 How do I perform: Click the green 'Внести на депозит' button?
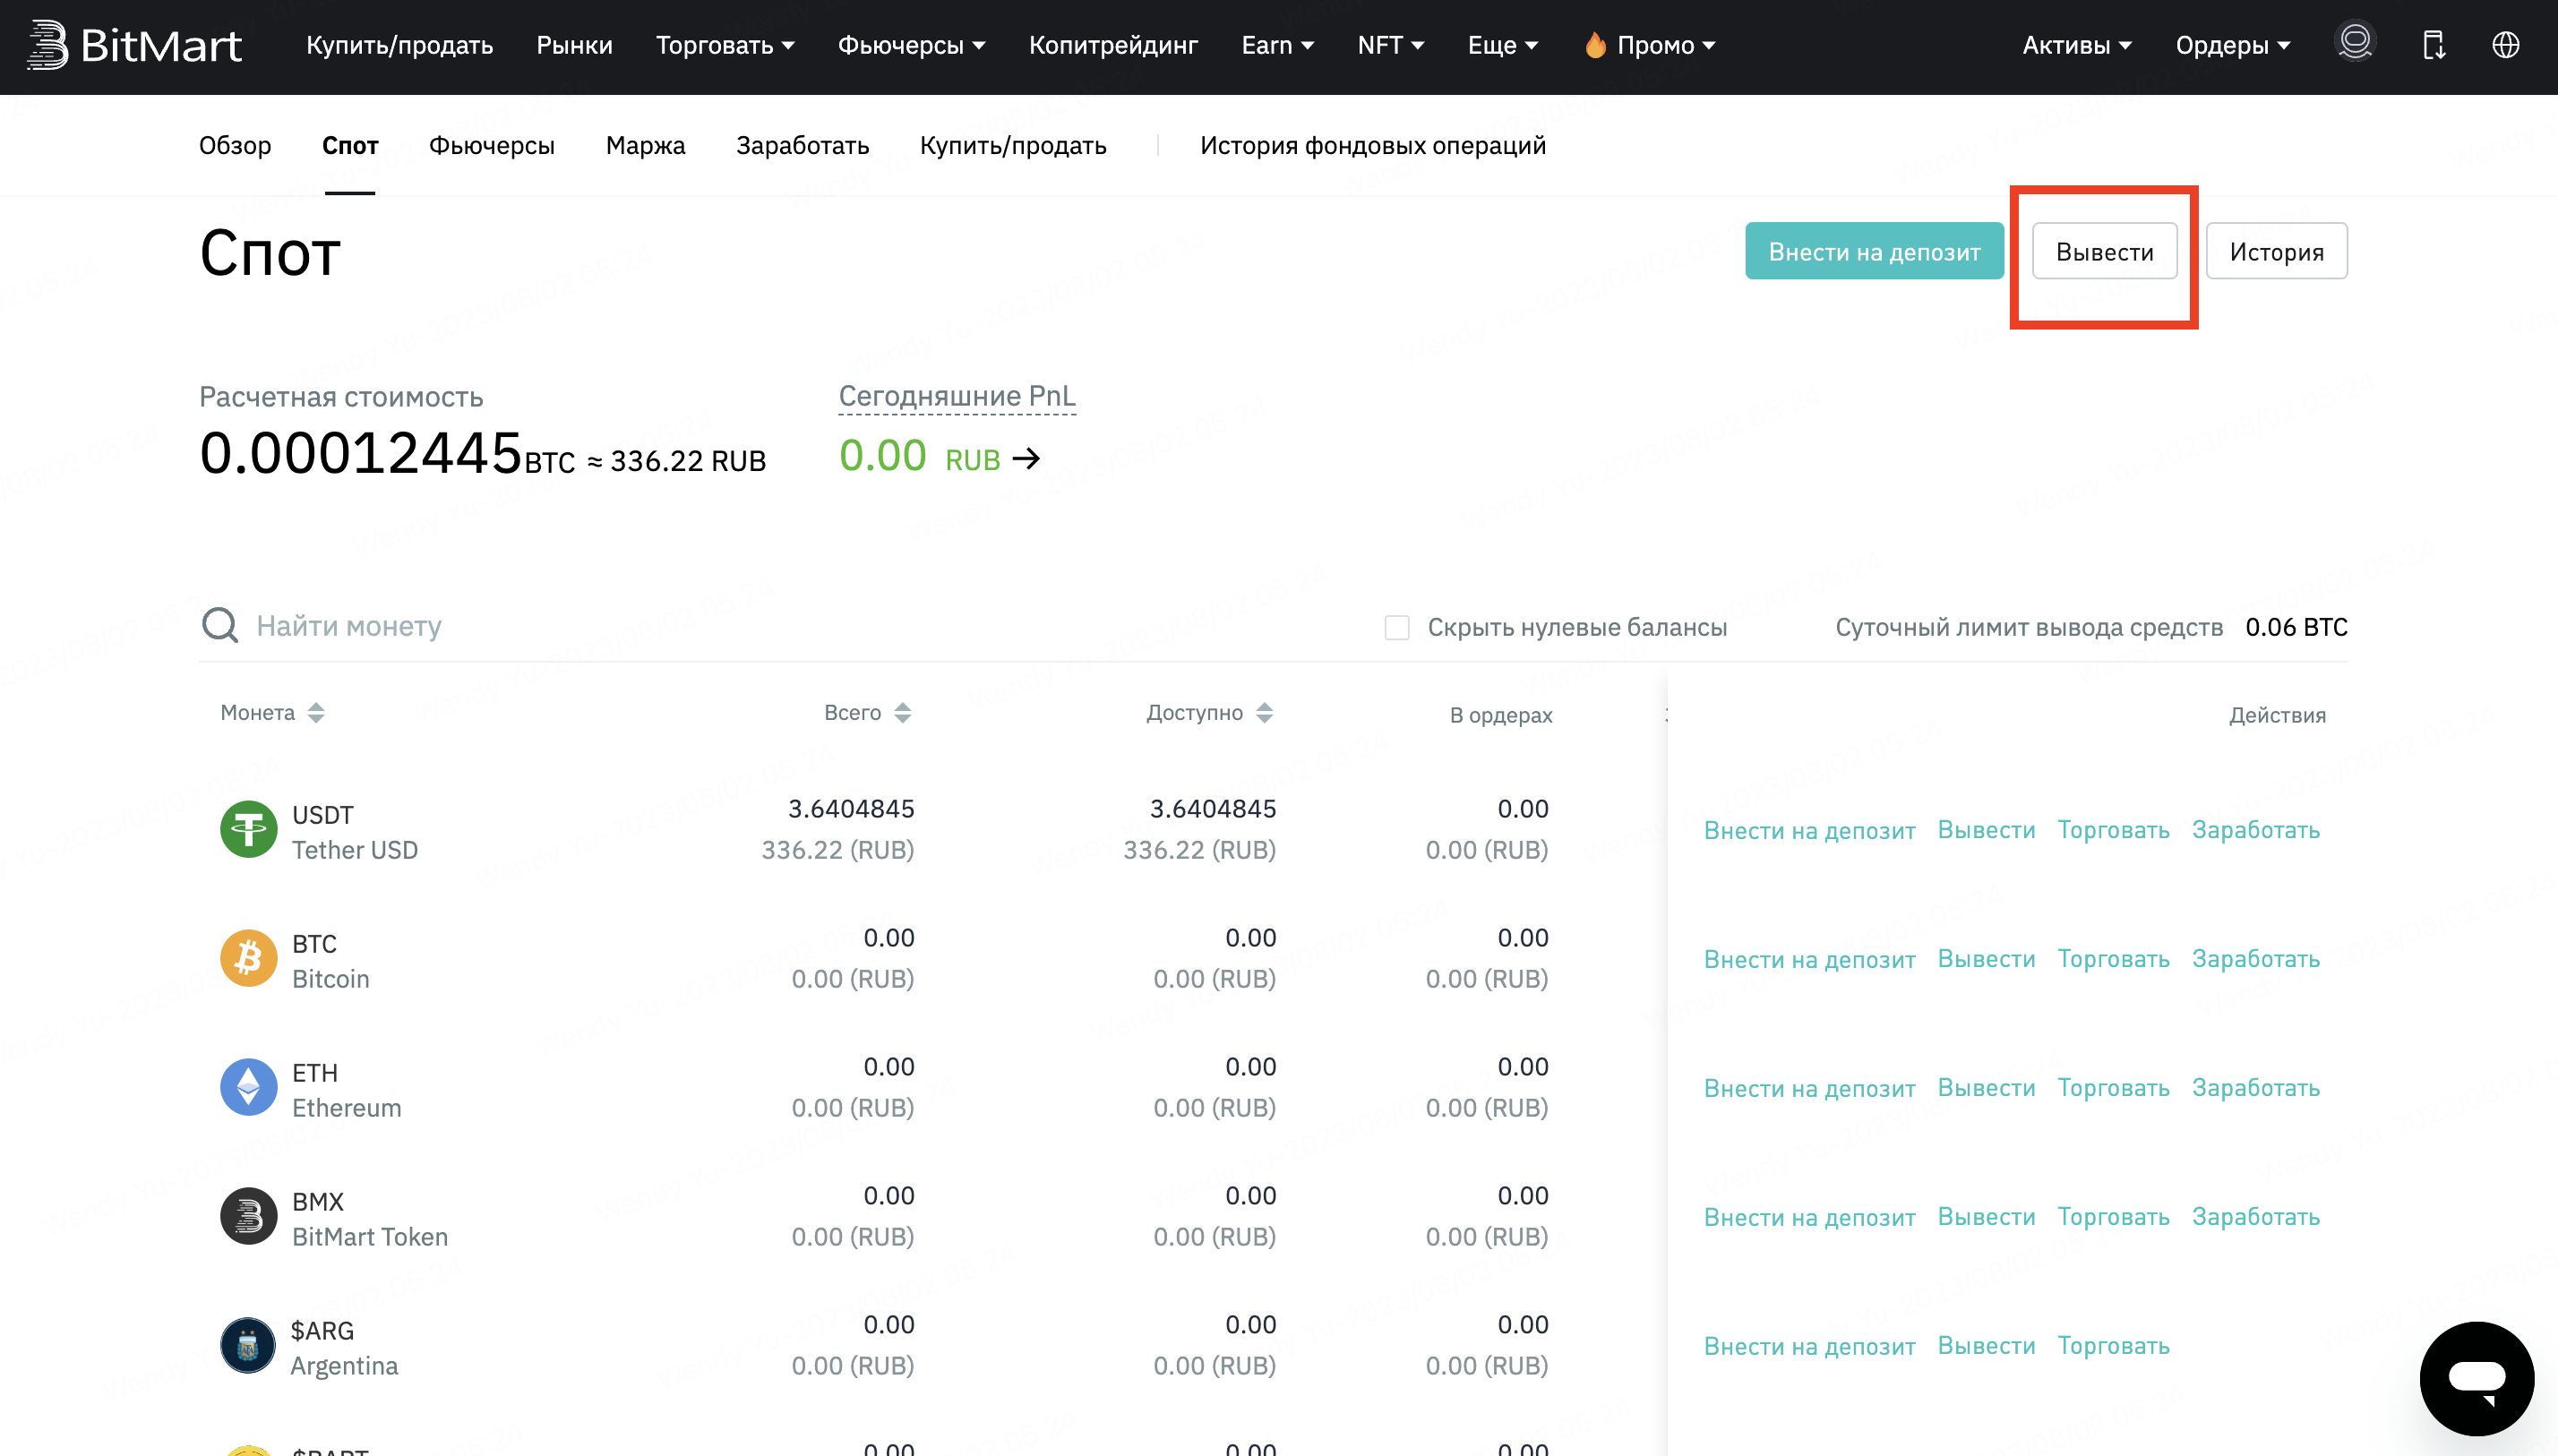coord(1875,251)
